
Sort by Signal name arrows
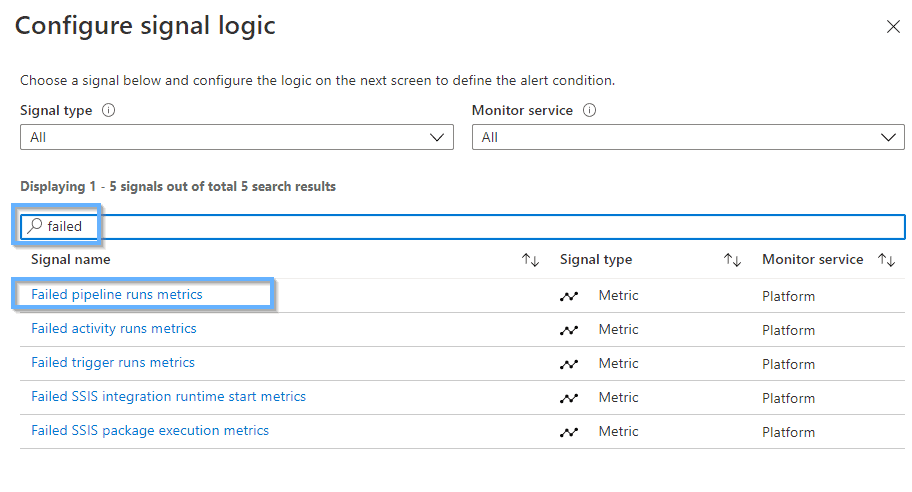tap(530, 260)
